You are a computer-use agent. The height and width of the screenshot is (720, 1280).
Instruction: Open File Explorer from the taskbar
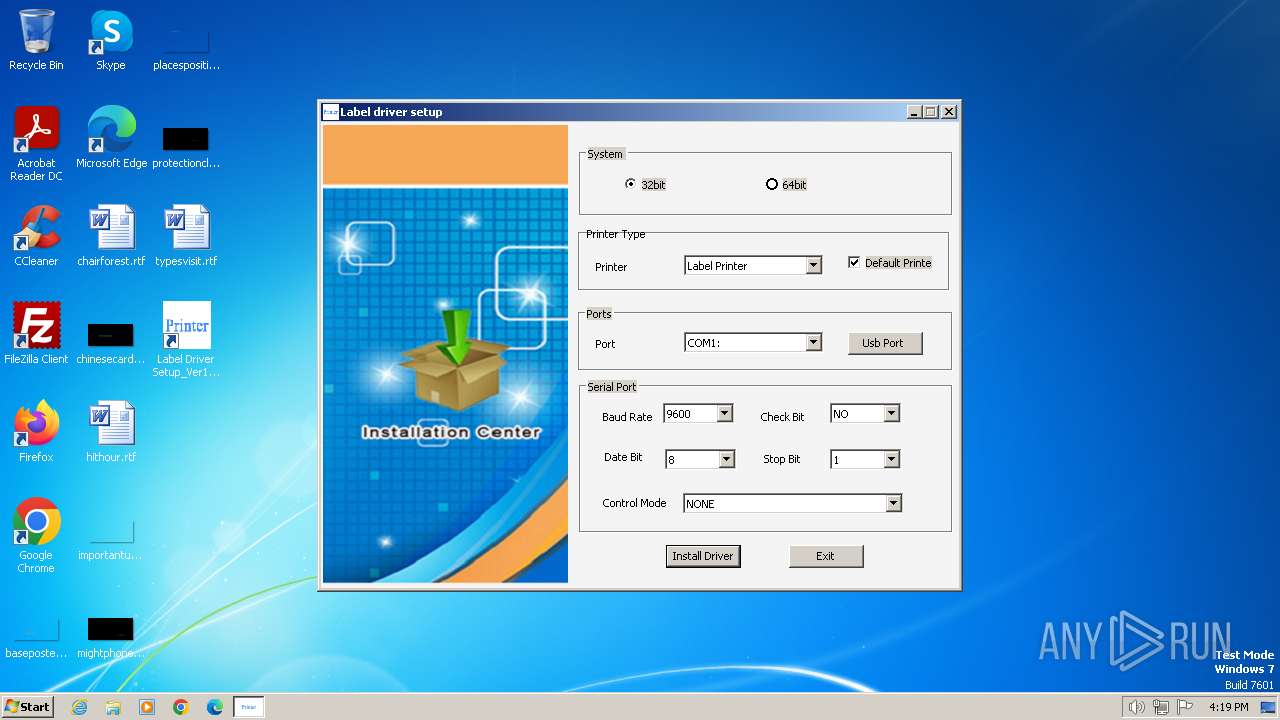pyautogui.click(x=113, y=707)
